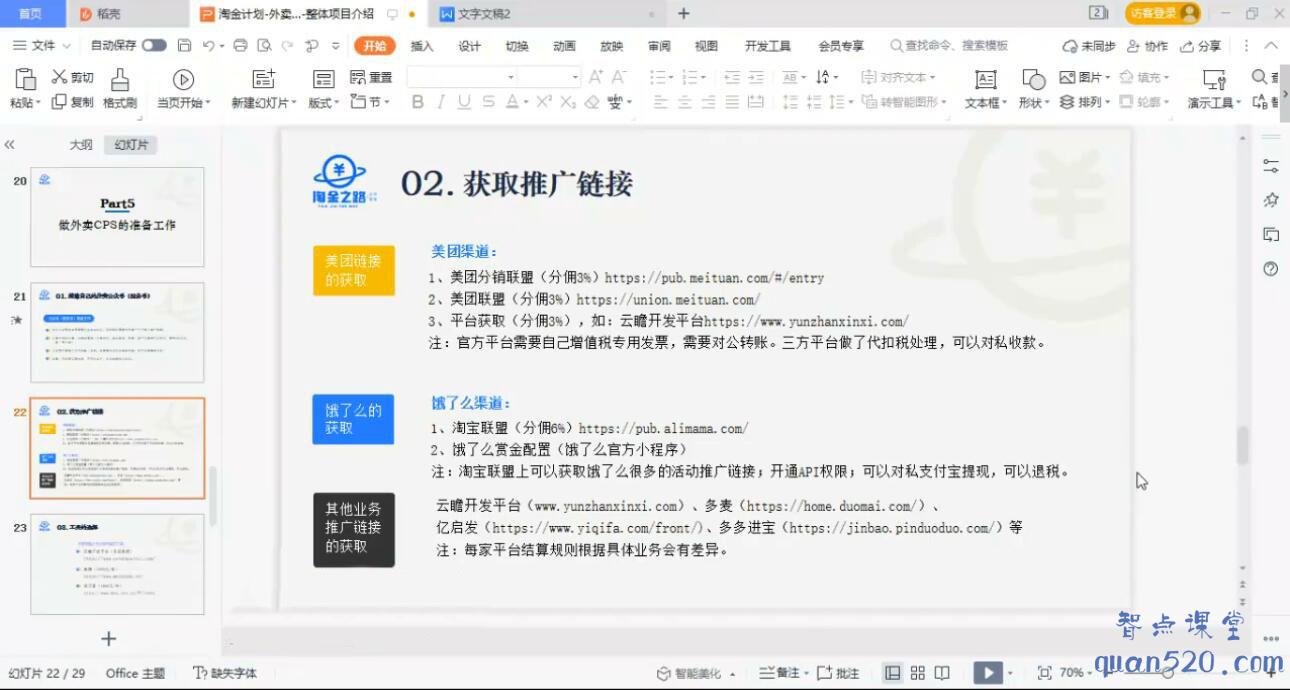Toggle Bold formatting
This screenshot has width=1290, height=690.
point(418,102)
